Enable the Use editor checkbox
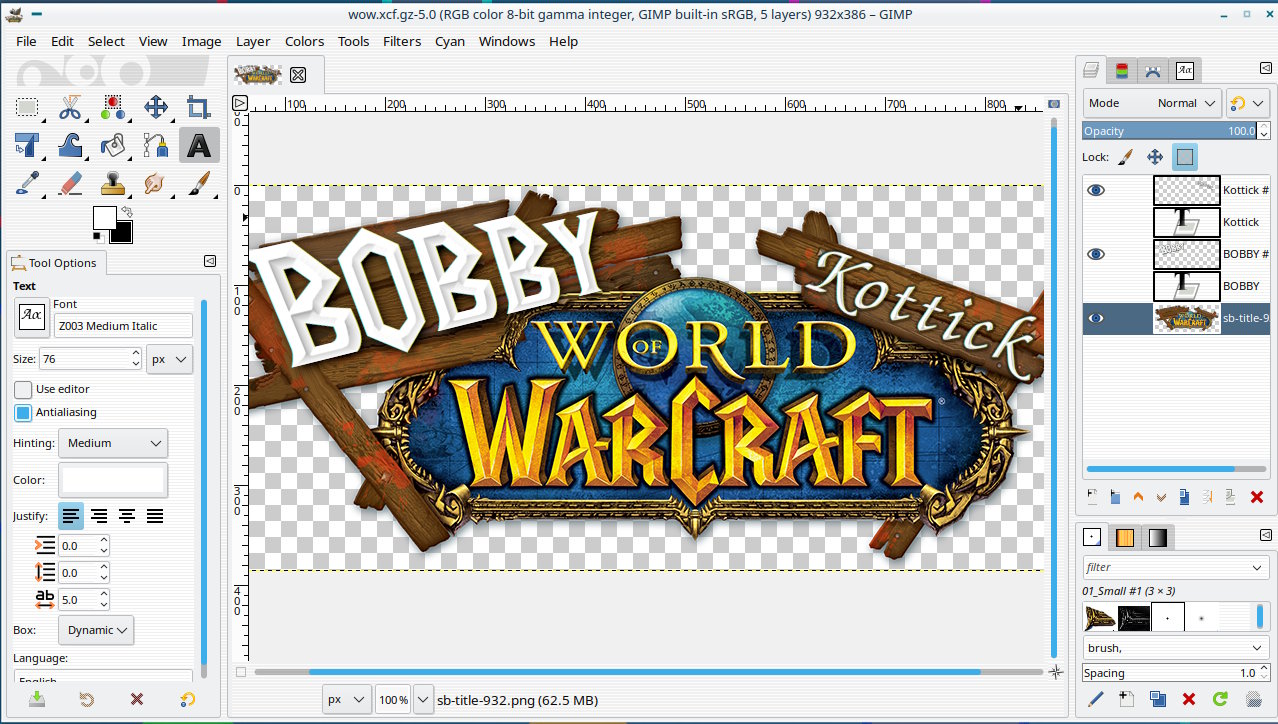Viewport: 1278px width, 724px height. pos(23,389)
